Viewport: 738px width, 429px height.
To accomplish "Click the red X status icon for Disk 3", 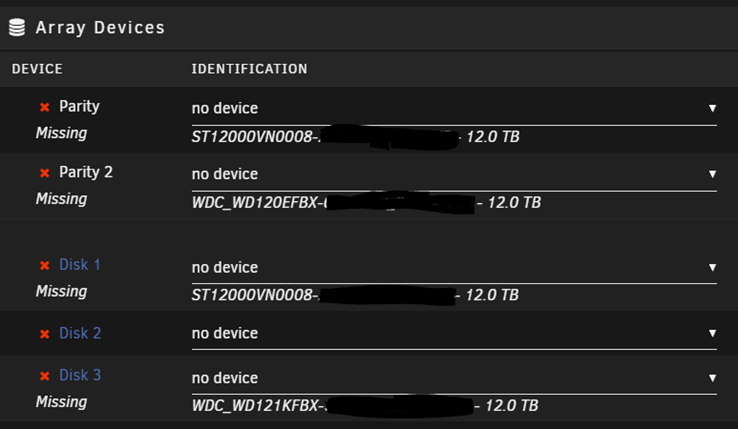I will tap(45, 376).
